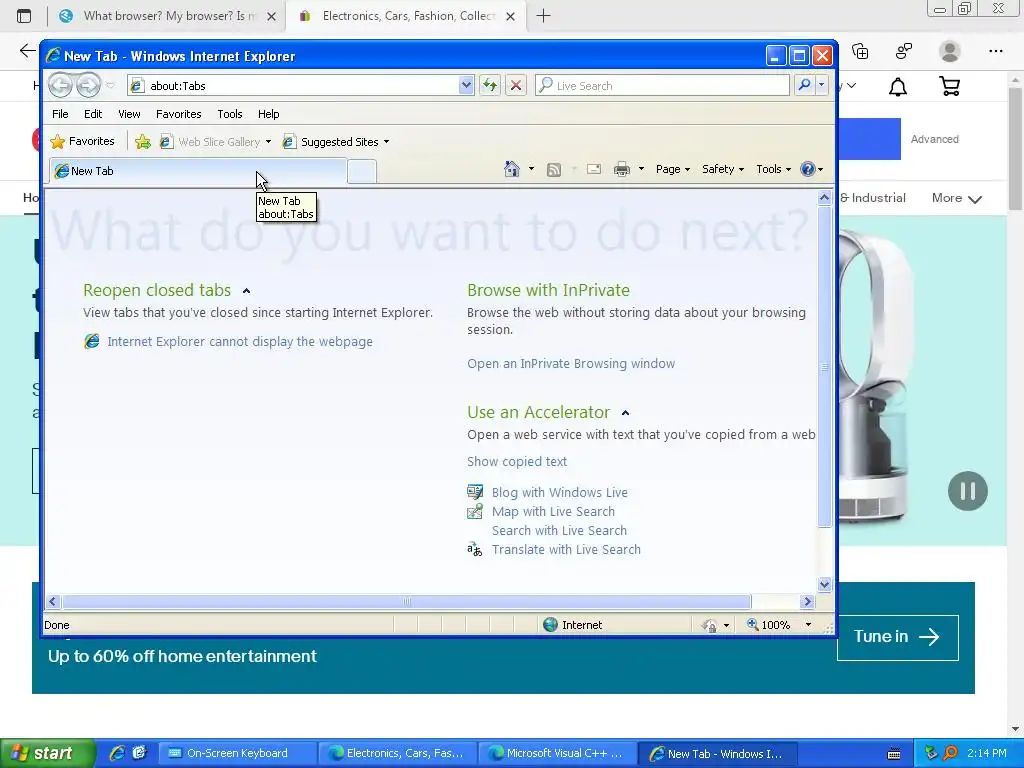Click the Edge profile avatar icon
Image resolution: width=1024 pixels, height=768 pixels.
tap(950, 51)
